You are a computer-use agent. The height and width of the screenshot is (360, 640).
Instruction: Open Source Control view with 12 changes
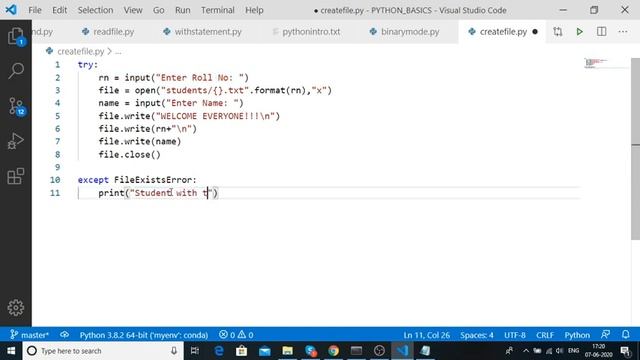coord(16,106)
